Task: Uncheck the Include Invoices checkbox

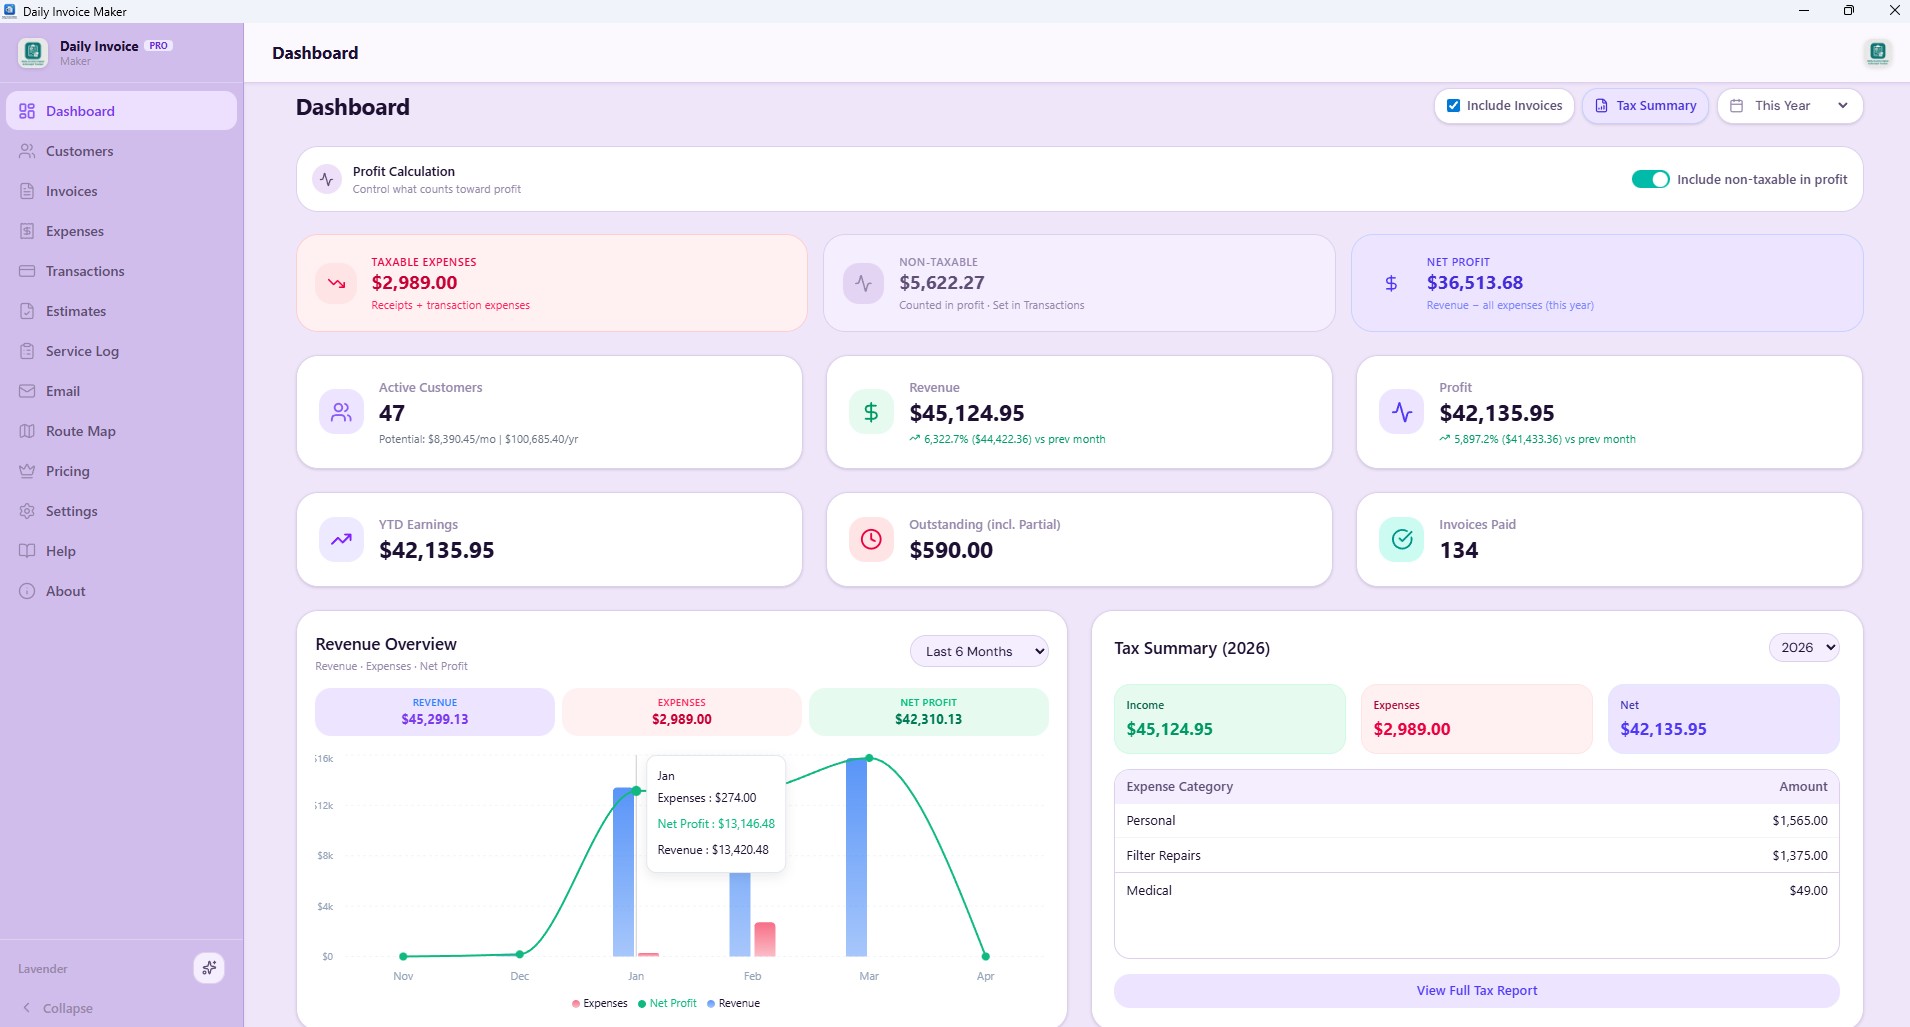Action: coord(1455,105)
